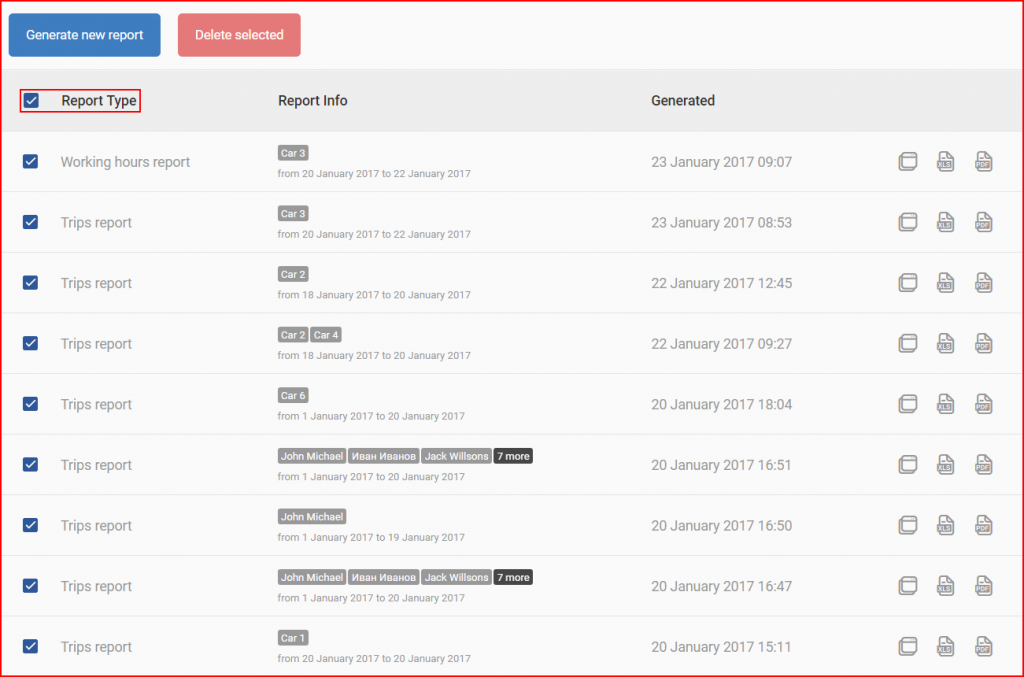Deselect report generated 20 January 16:51
The height and width of the screenshot is (677, 1024).
[x=31, y=465]
